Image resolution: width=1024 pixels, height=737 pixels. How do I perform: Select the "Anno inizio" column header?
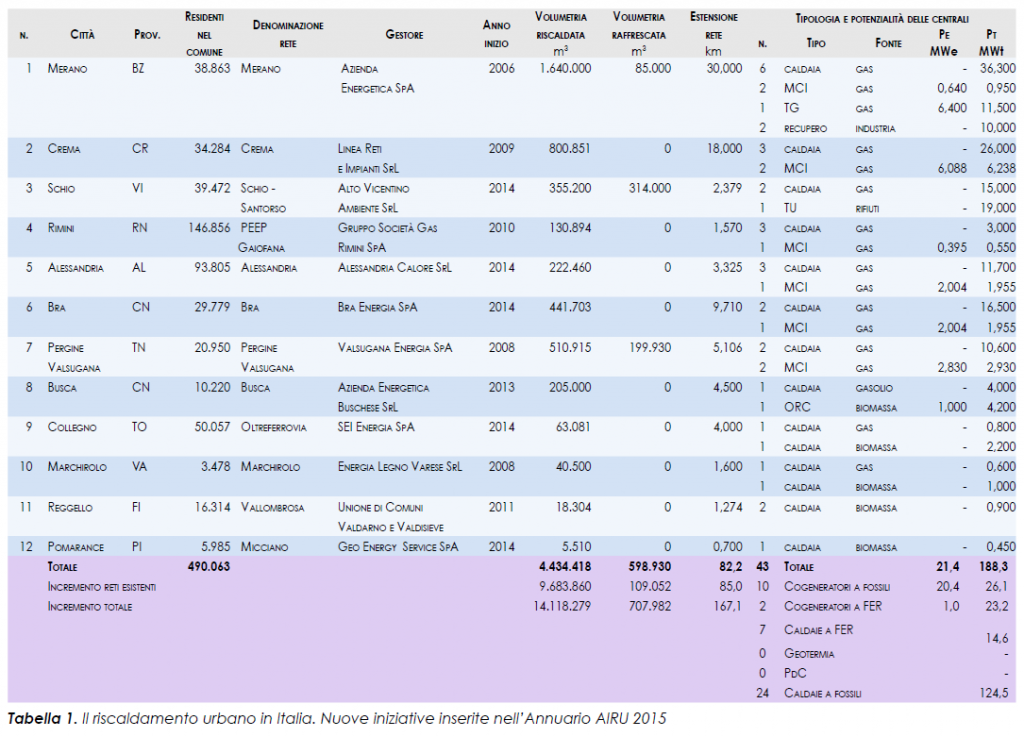click(x=496, y=34)
